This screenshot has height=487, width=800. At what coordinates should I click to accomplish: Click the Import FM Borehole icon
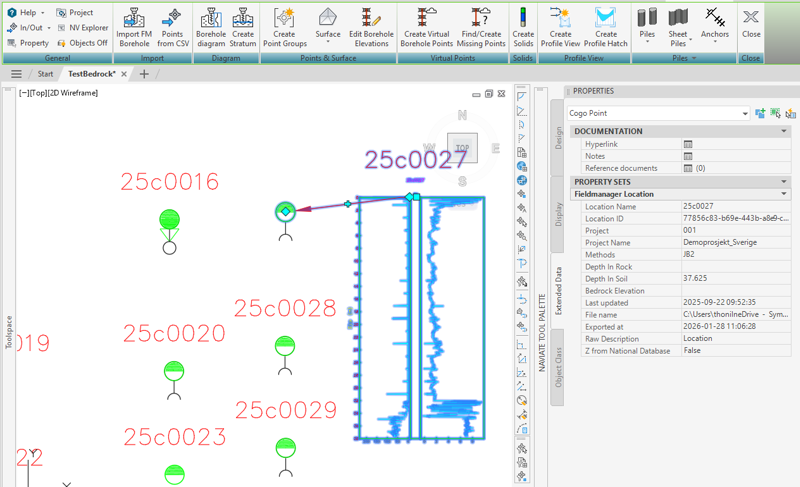coord(133,18)
